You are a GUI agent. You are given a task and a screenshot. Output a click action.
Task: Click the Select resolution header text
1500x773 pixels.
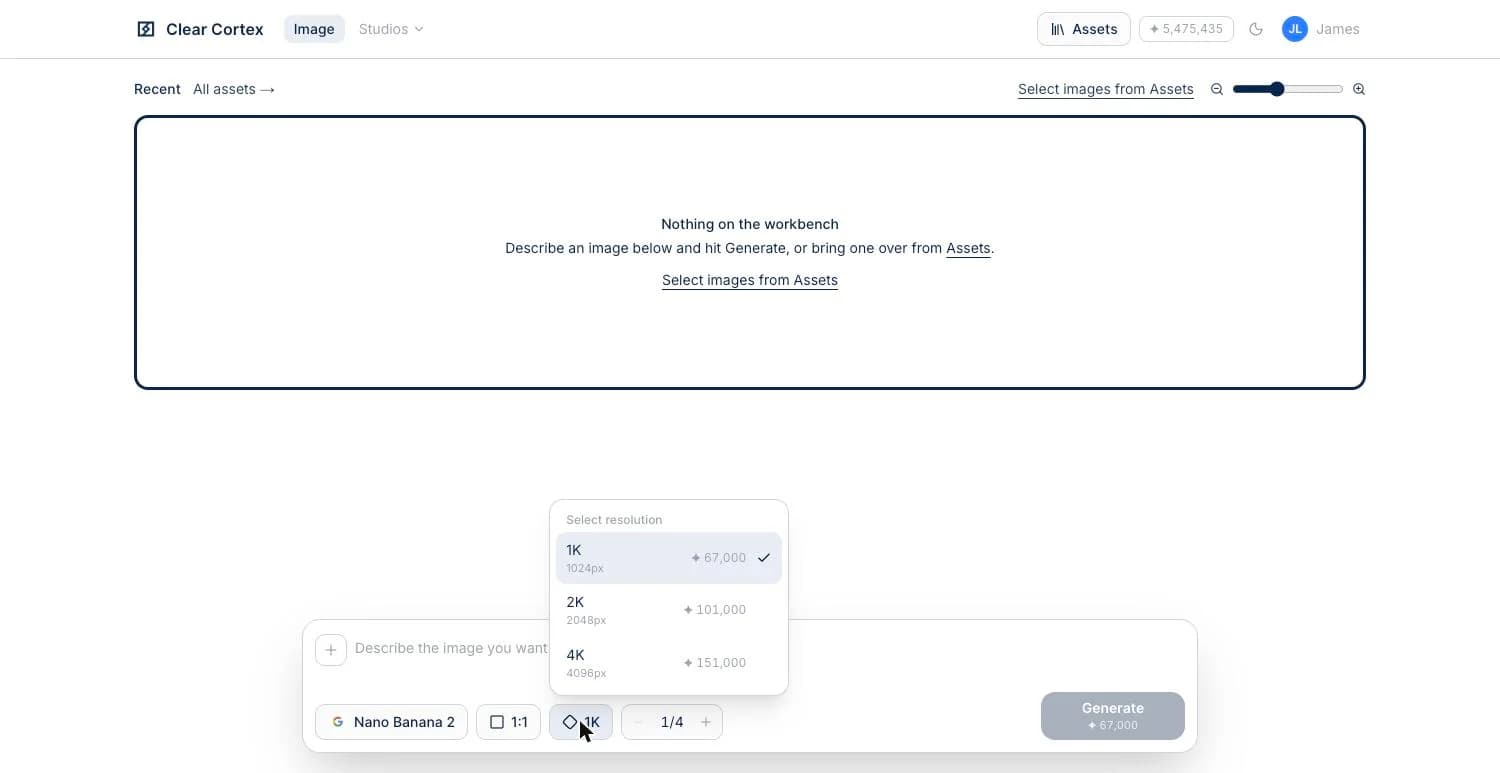point(614,520)
